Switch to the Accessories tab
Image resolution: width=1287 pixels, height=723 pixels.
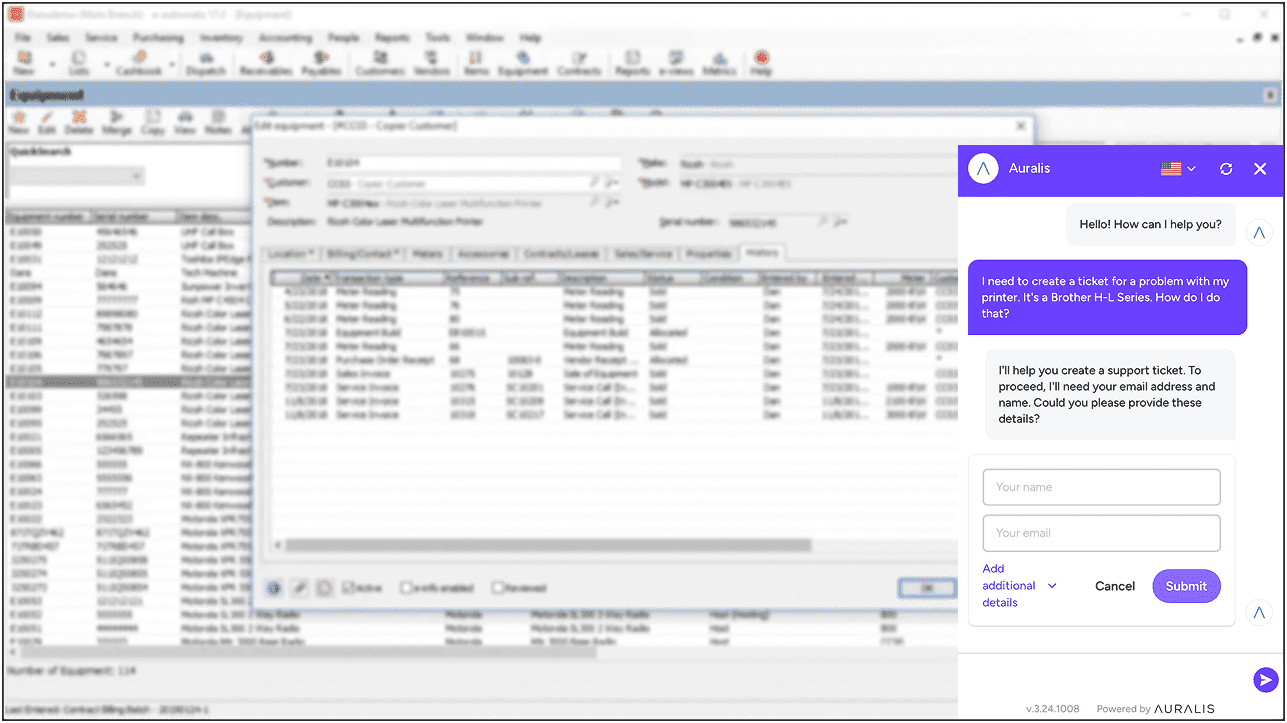tap(483, 254)
